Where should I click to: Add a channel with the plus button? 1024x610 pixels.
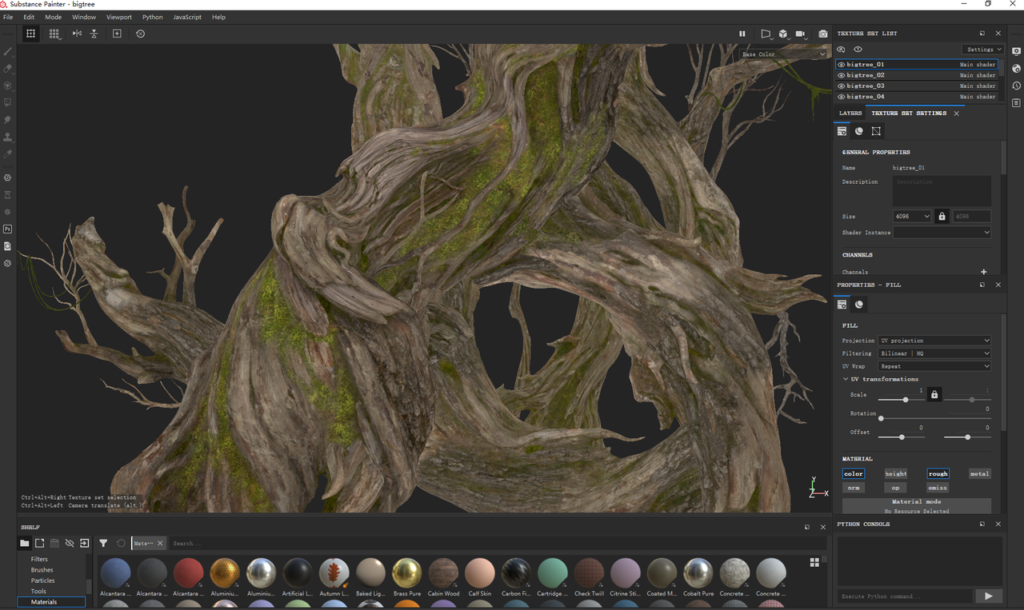coord(983,272)
